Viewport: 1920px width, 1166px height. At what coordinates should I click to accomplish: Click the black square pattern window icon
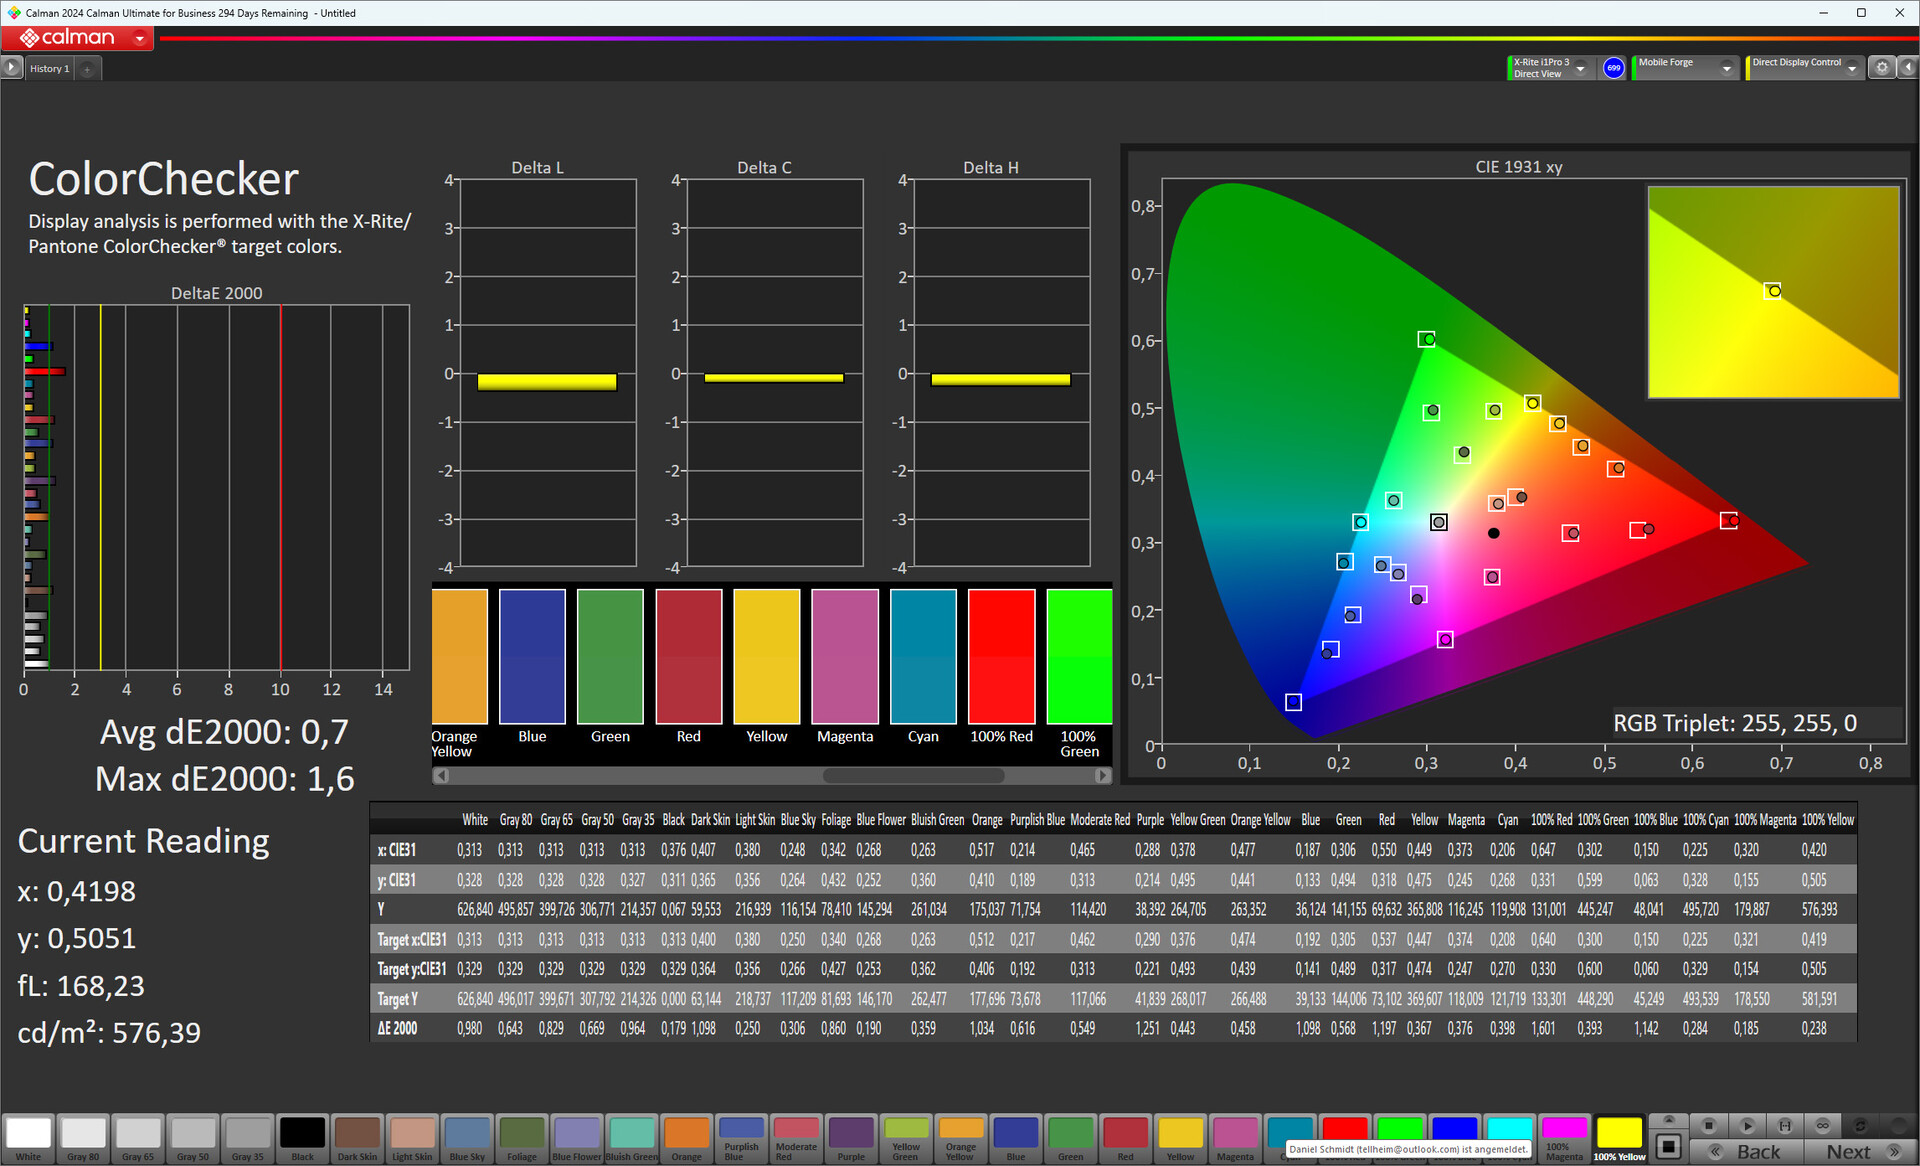point(1668,1146)
